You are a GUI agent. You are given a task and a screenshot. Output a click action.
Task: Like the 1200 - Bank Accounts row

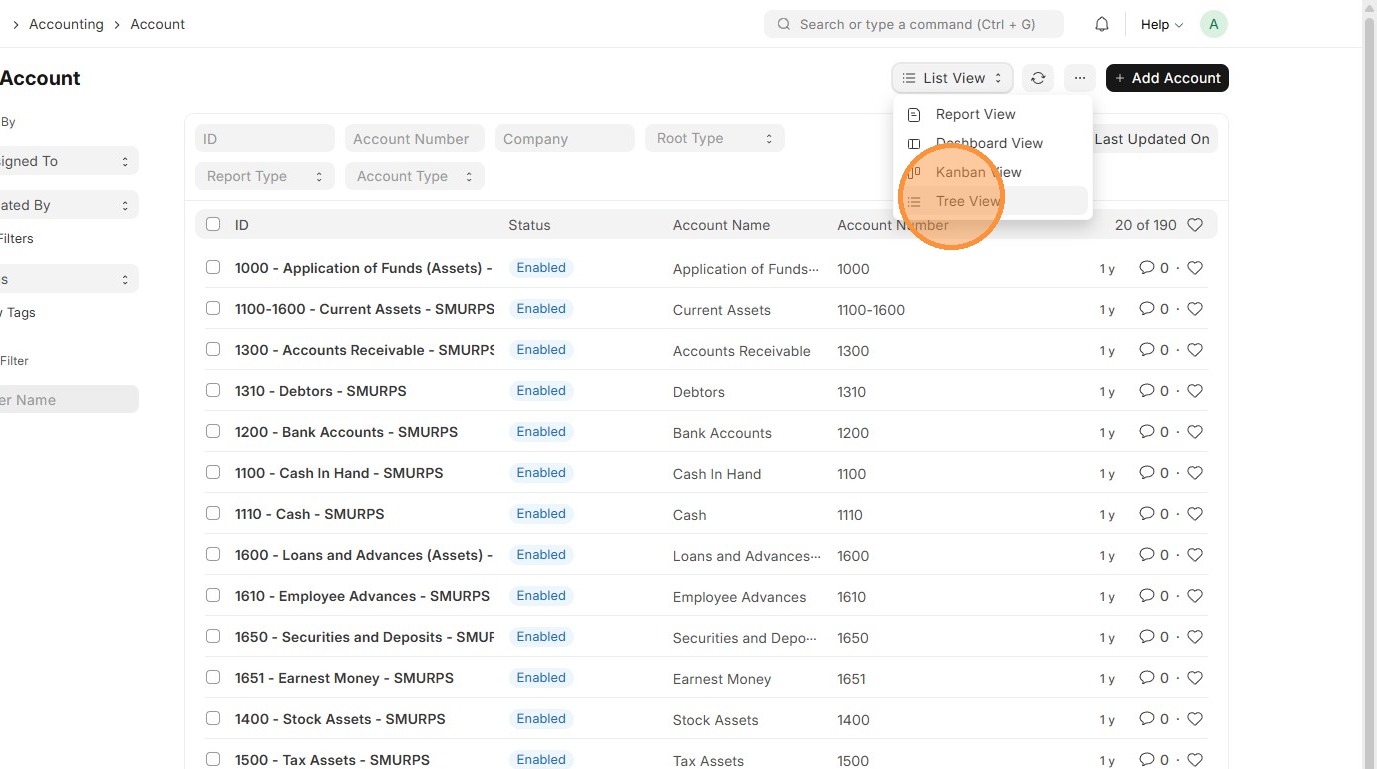point(1195,432)
